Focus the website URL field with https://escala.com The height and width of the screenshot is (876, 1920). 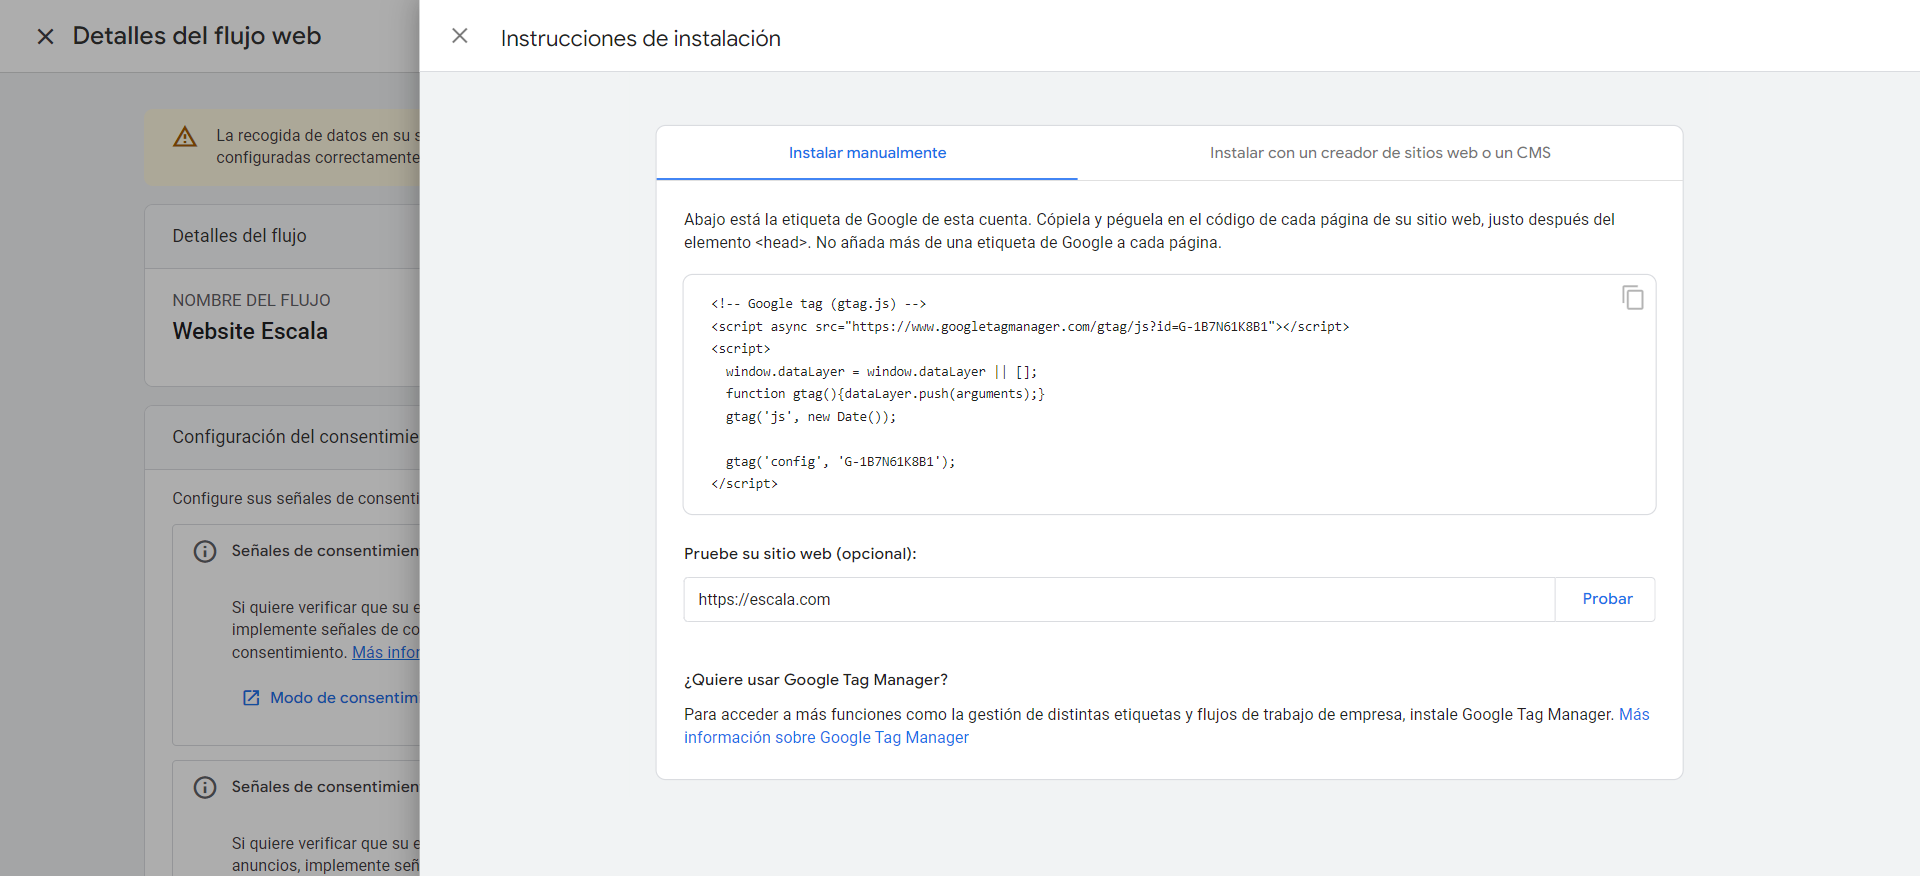tap(1119, 599)
